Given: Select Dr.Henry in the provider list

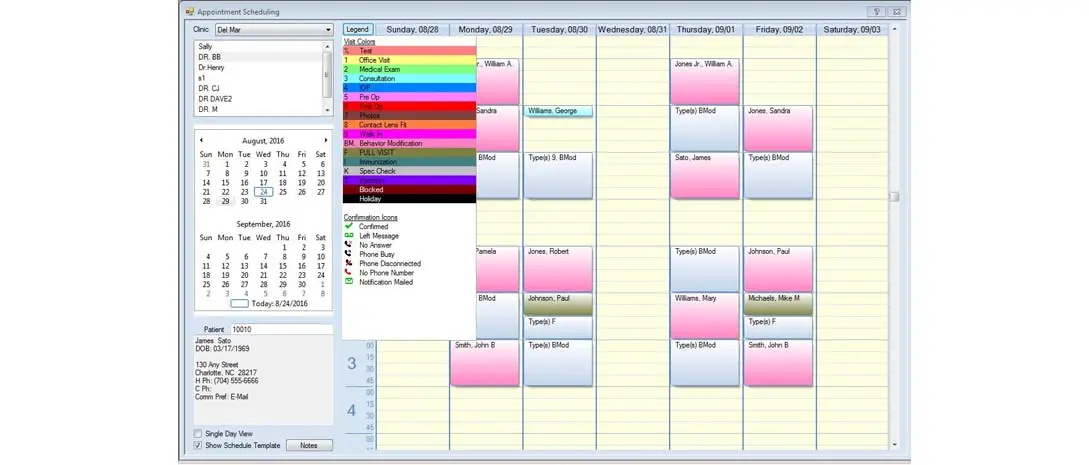Looking at the screenshot, I should click(258, 67).
